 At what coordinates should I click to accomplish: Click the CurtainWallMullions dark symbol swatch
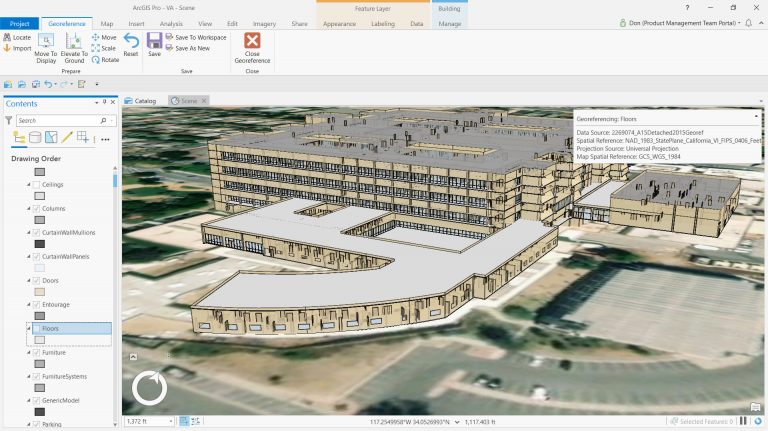(x=40, y=244)
